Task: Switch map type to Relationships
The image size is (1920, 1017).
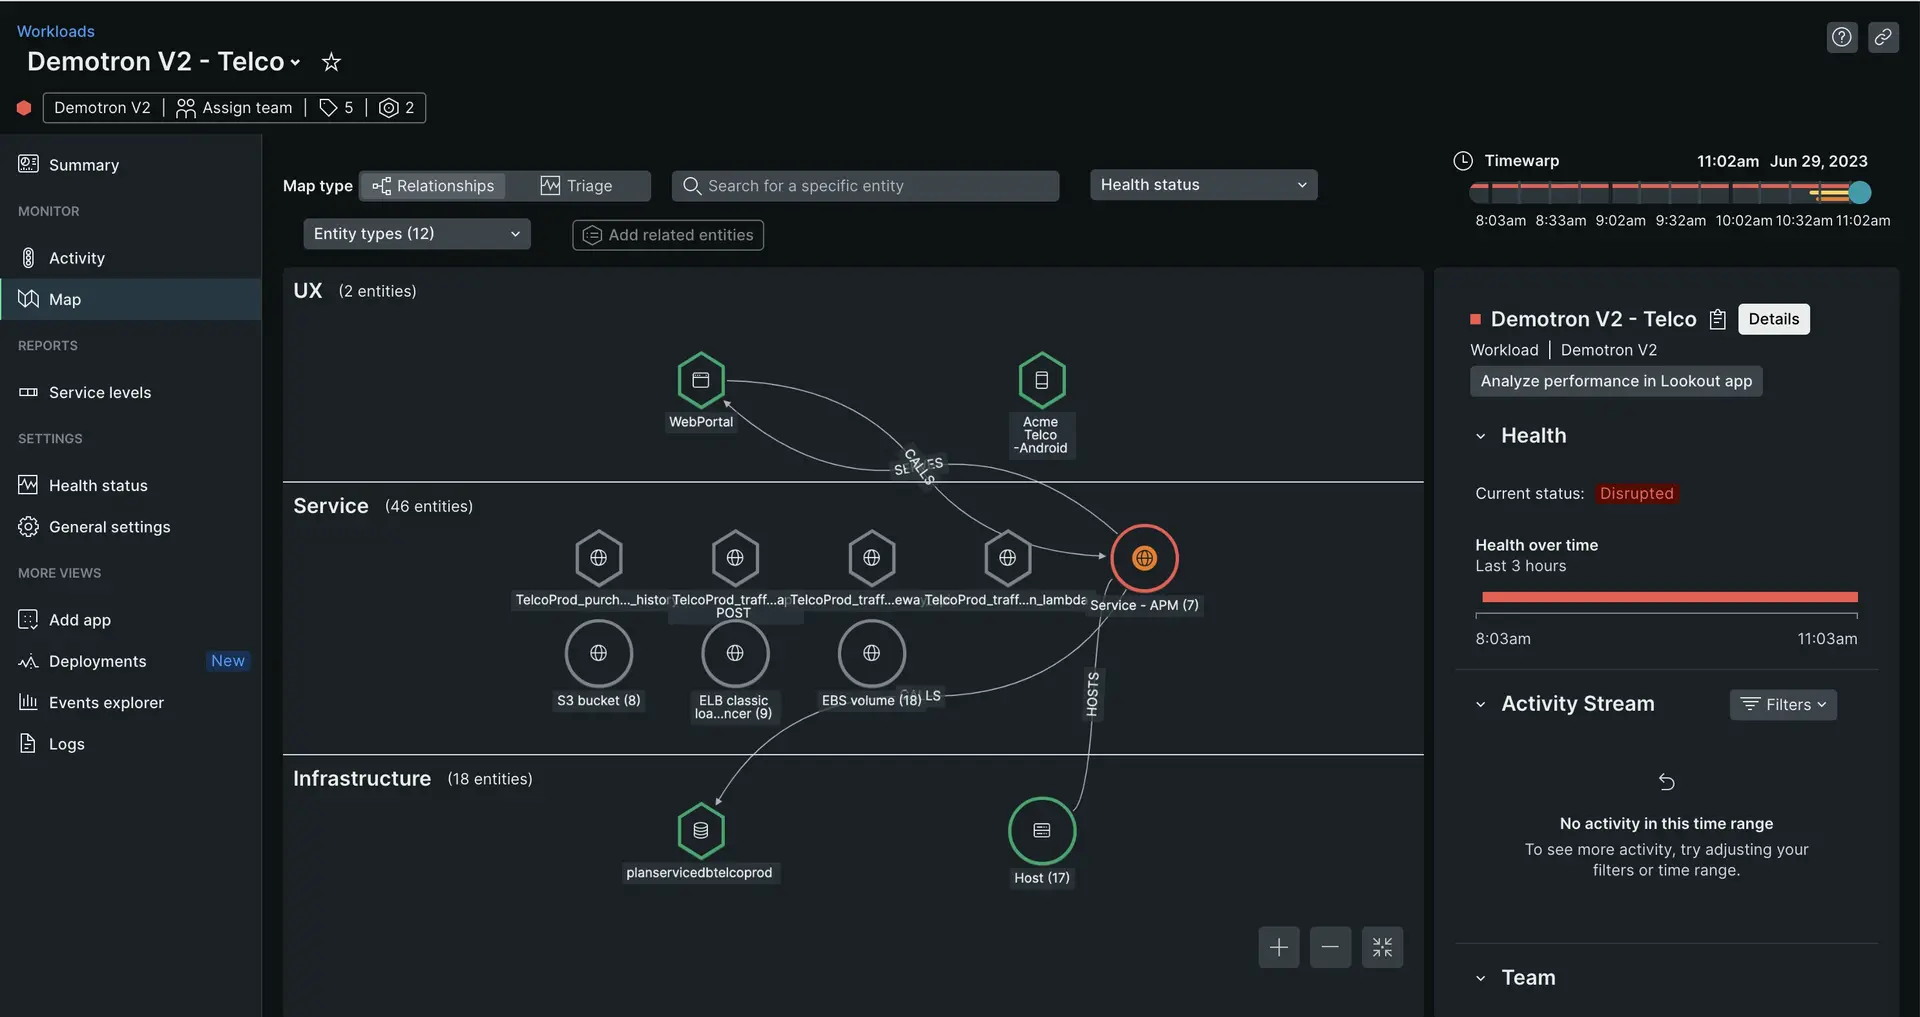Action: point(433,186)
